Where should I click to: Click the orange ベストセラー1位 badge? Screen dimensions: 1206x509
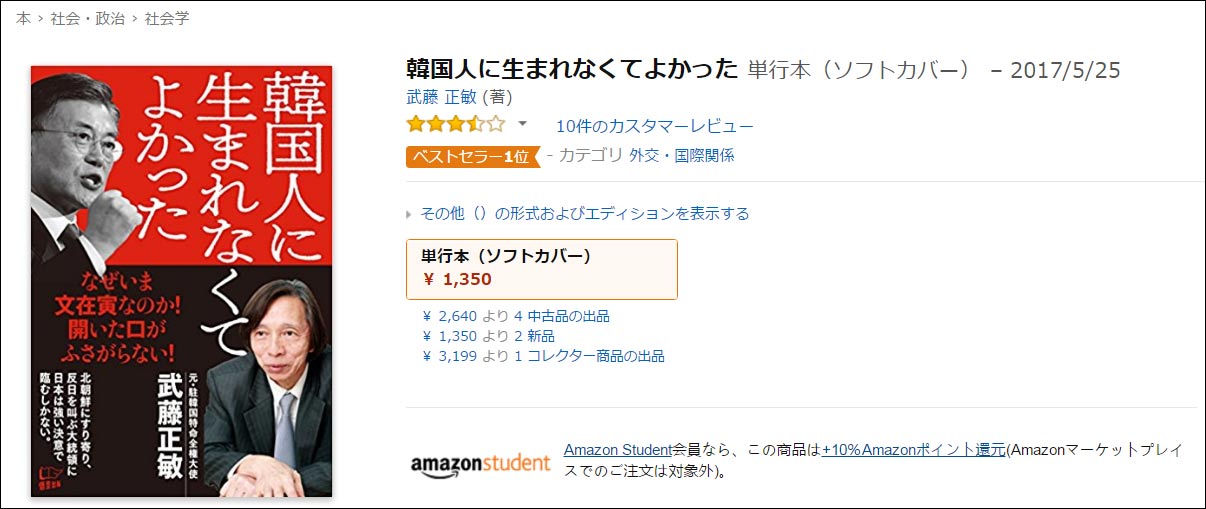(469, 156)
